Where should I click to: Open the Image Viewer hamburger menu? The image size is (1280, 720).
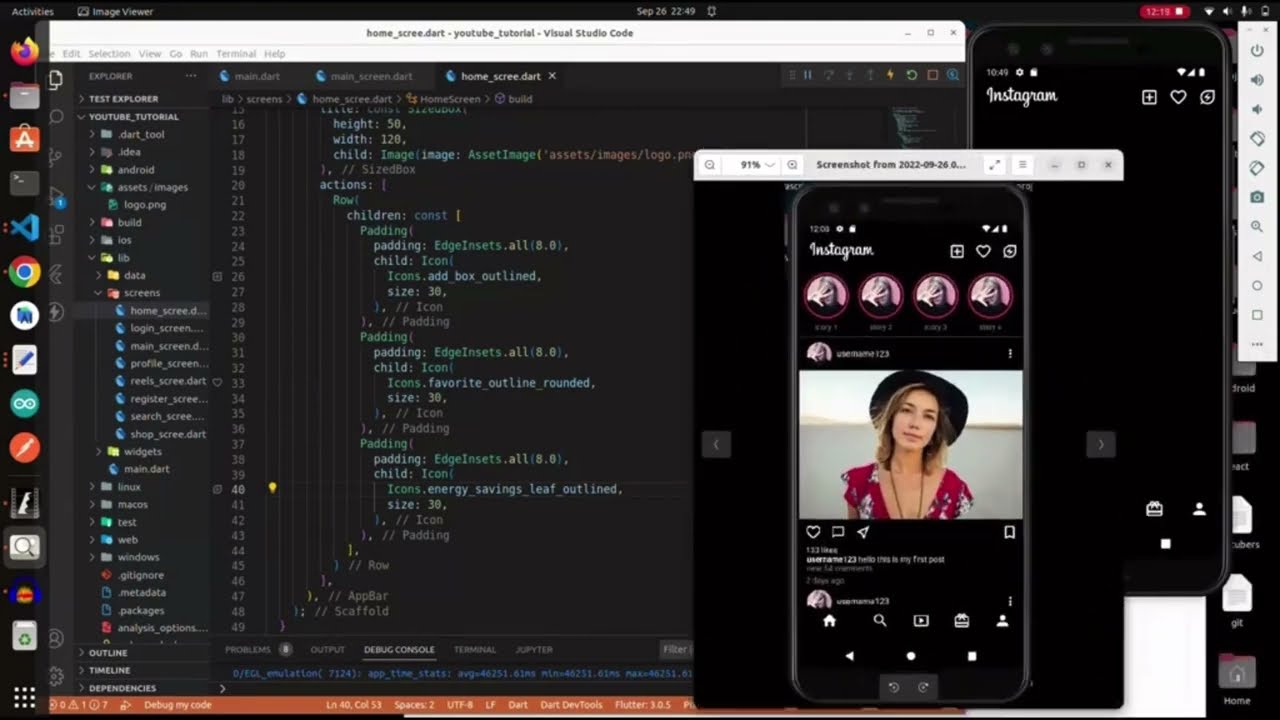tap(1022, 165)
